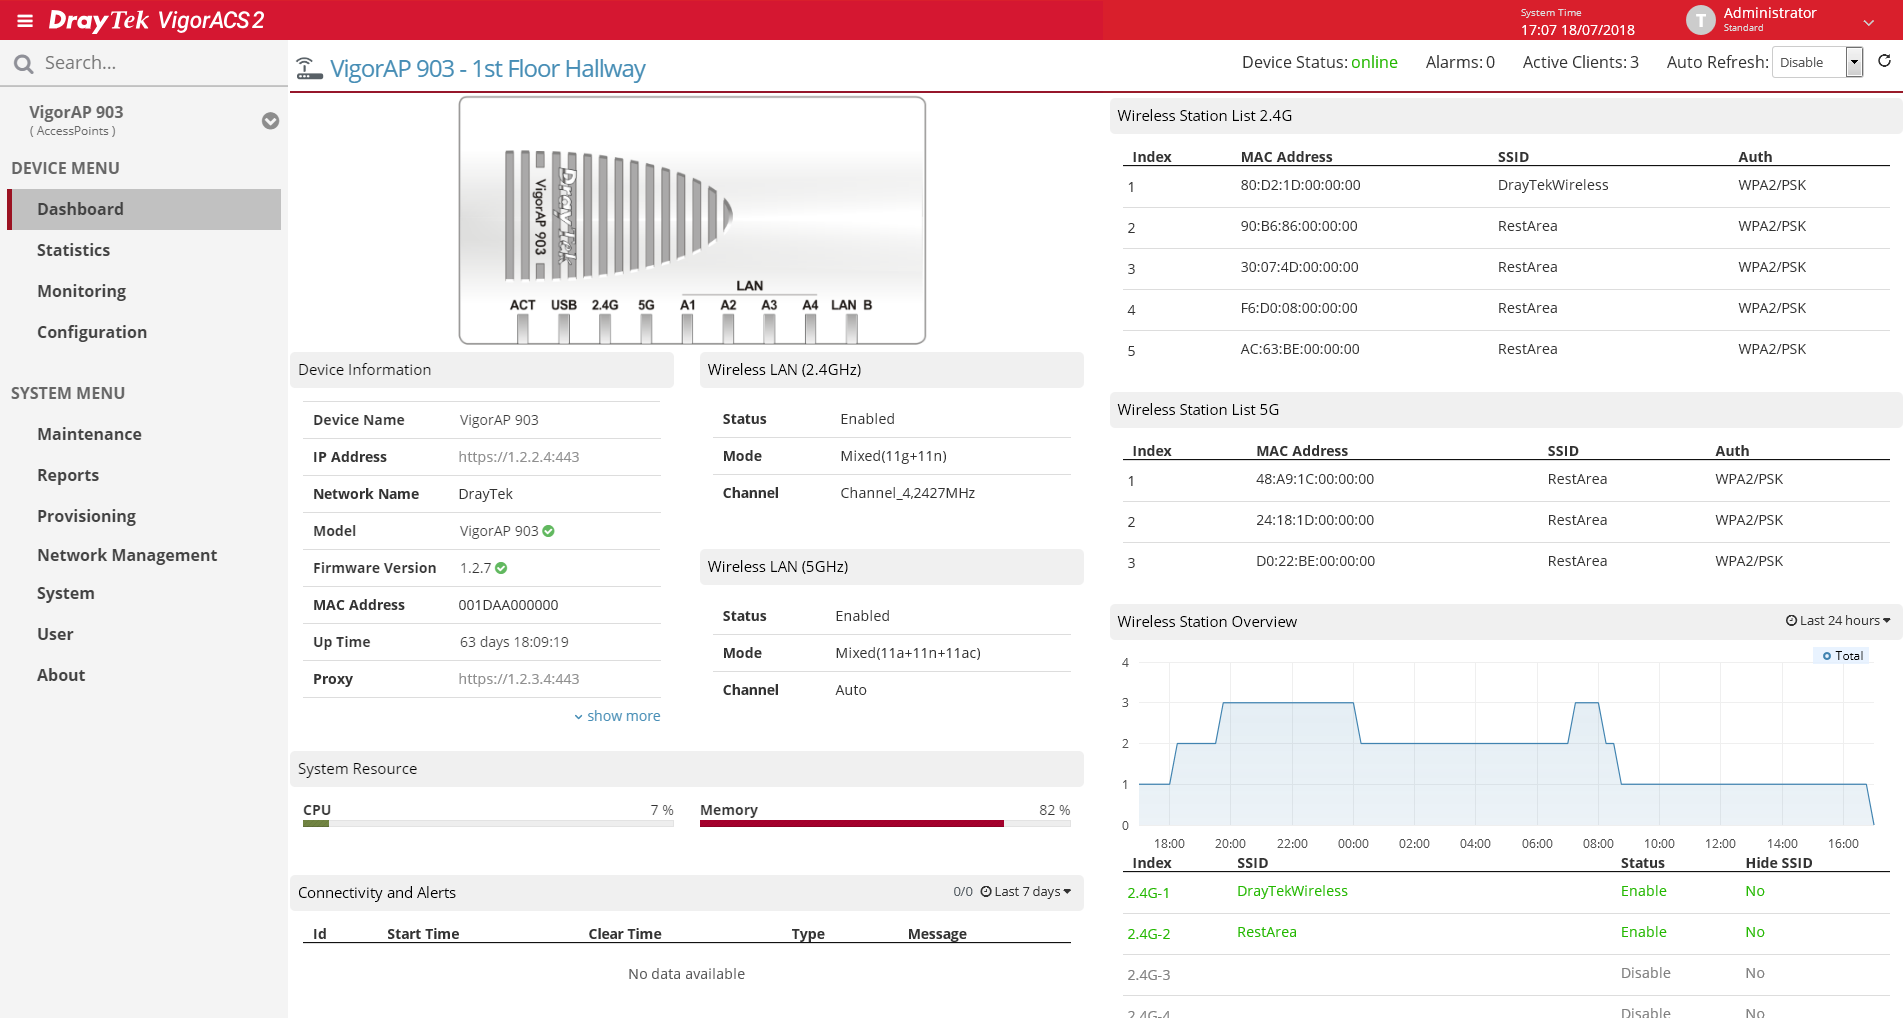Screen dimensions: 1903x1018
Task: Click MAC address F6:D0:08:00:00:00
Action: tap(1299, 308)
